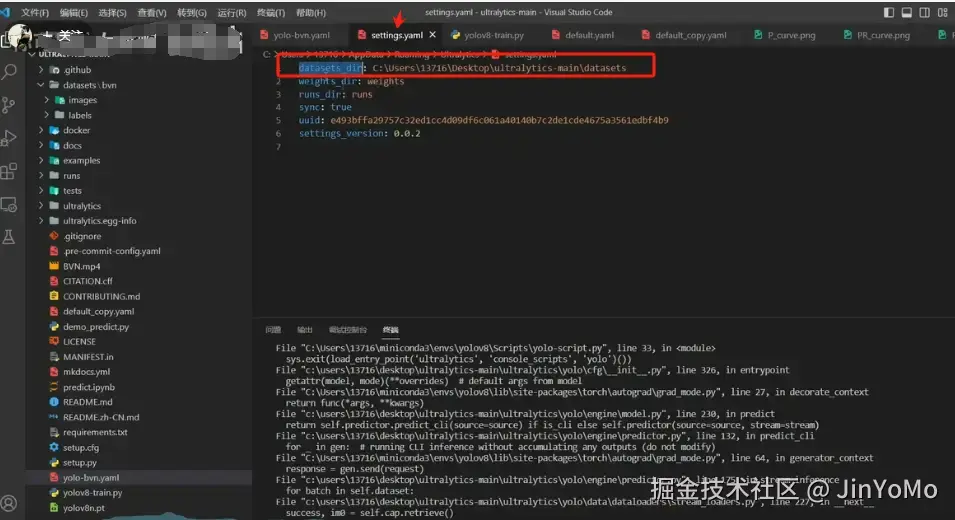The height and width of the screenshot is (520, 955).
Task: Open setup.py file
Action: coord(79,463)
